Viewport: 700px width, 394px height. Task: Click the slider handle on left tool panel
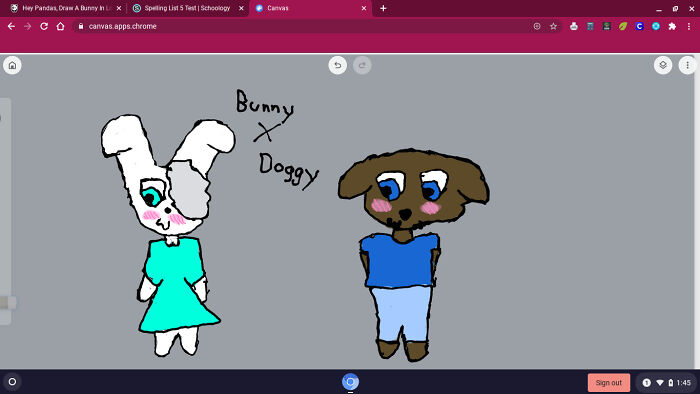[x=8, y=303]
